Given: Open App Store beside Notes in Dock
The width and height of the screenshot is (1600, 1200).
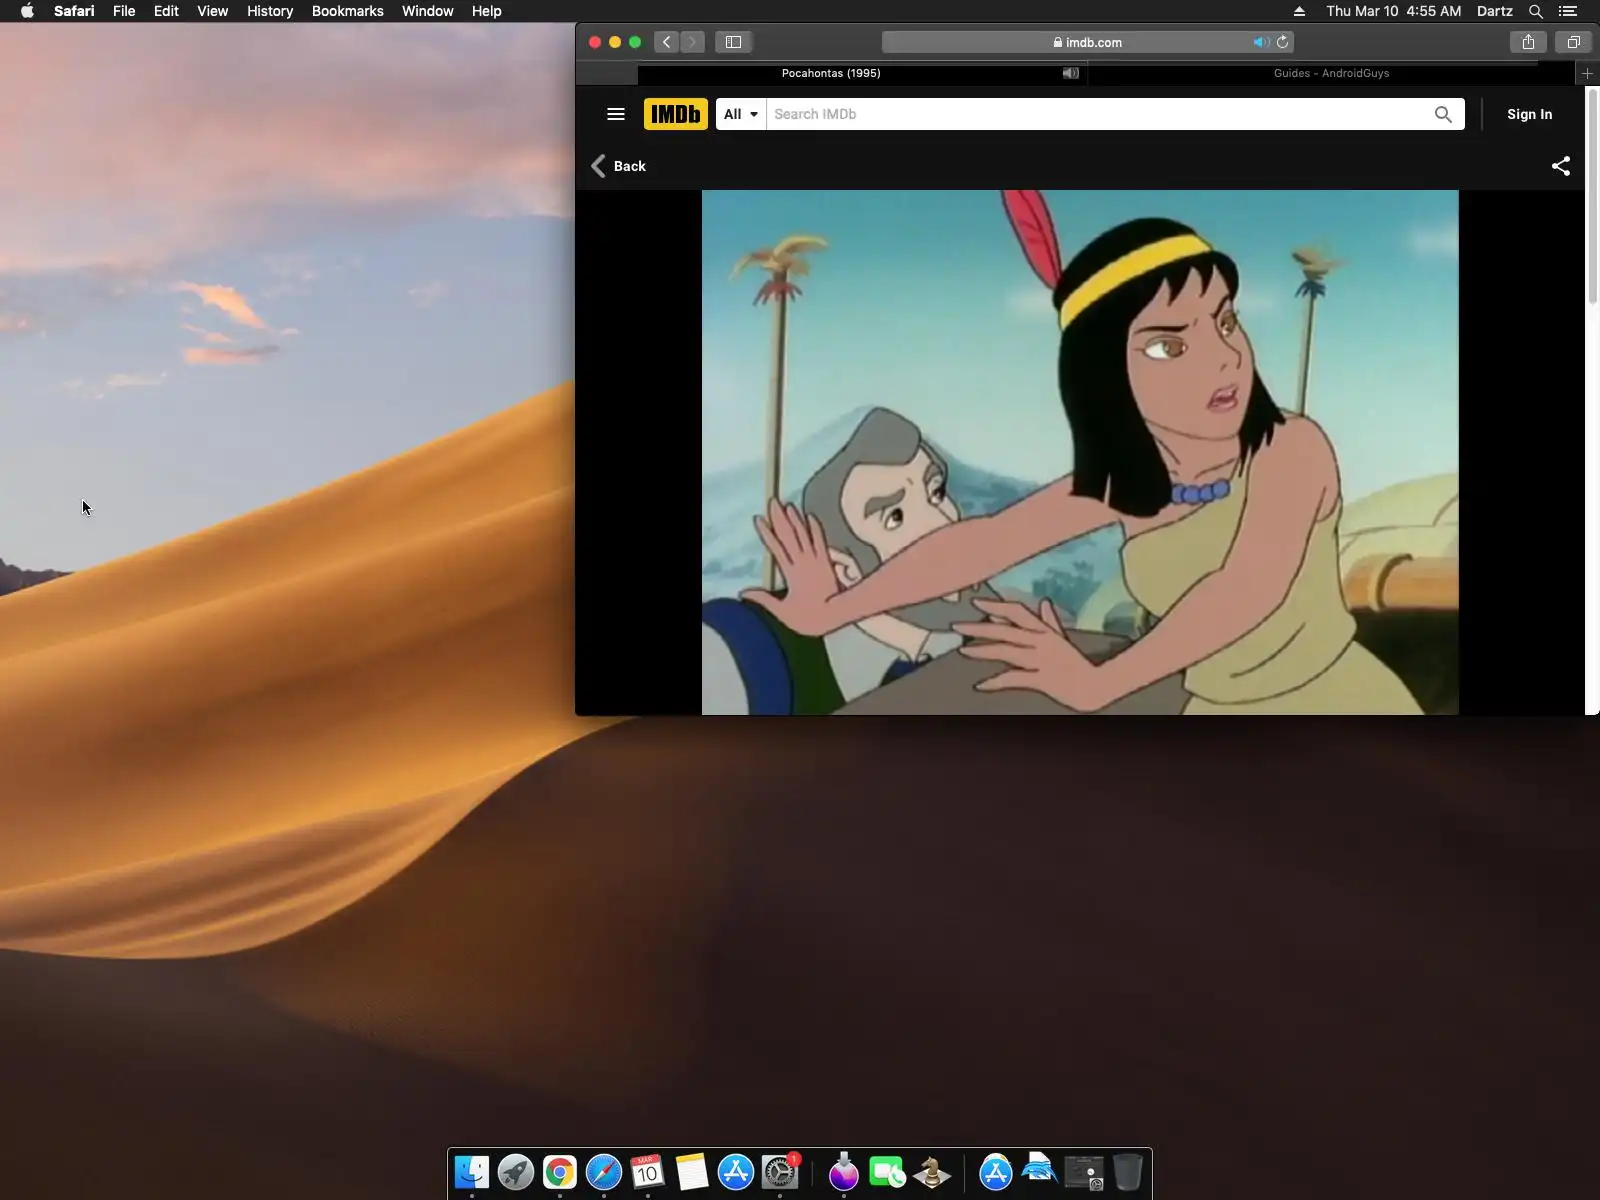Looking at the screenshot, I should 736,1172.
